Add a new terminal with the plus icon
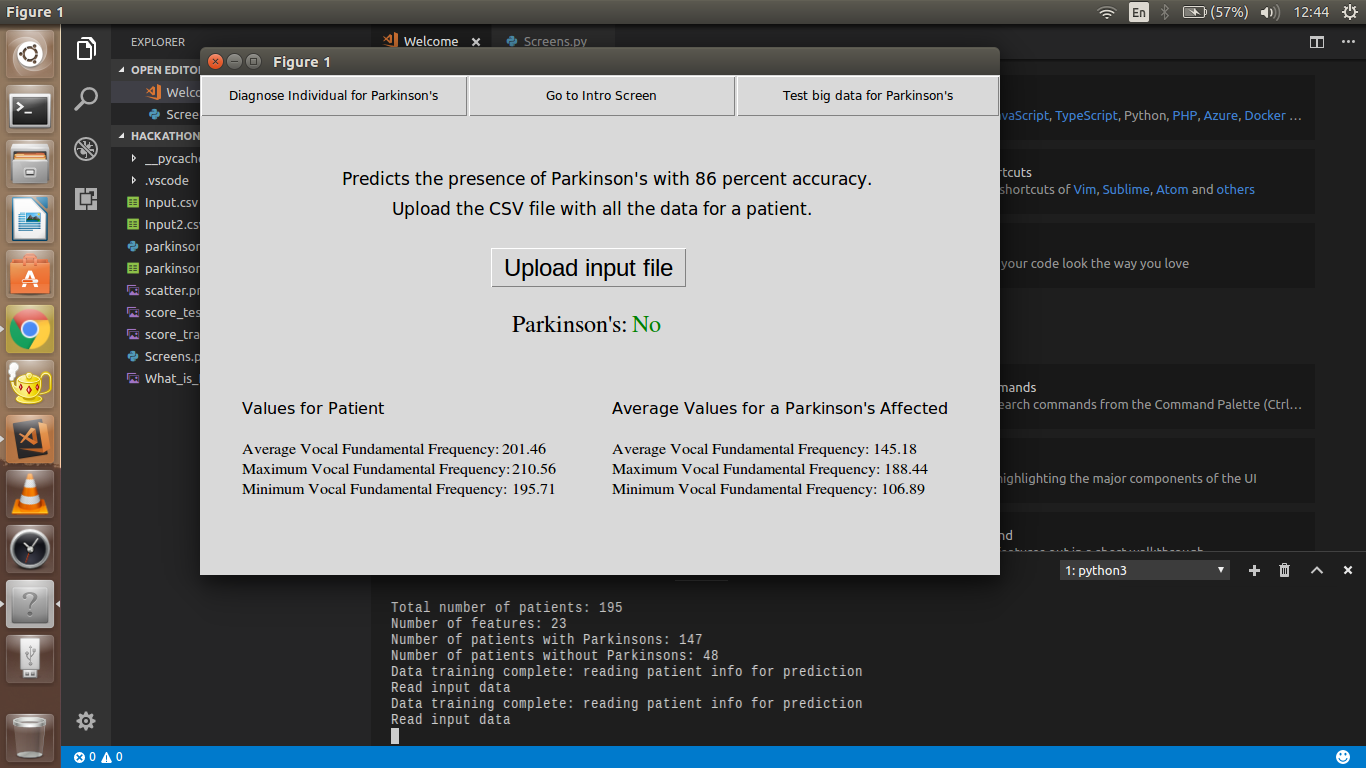This screenshot has height=768, width=1366. pyautogui.click(x=1254, y=570)
